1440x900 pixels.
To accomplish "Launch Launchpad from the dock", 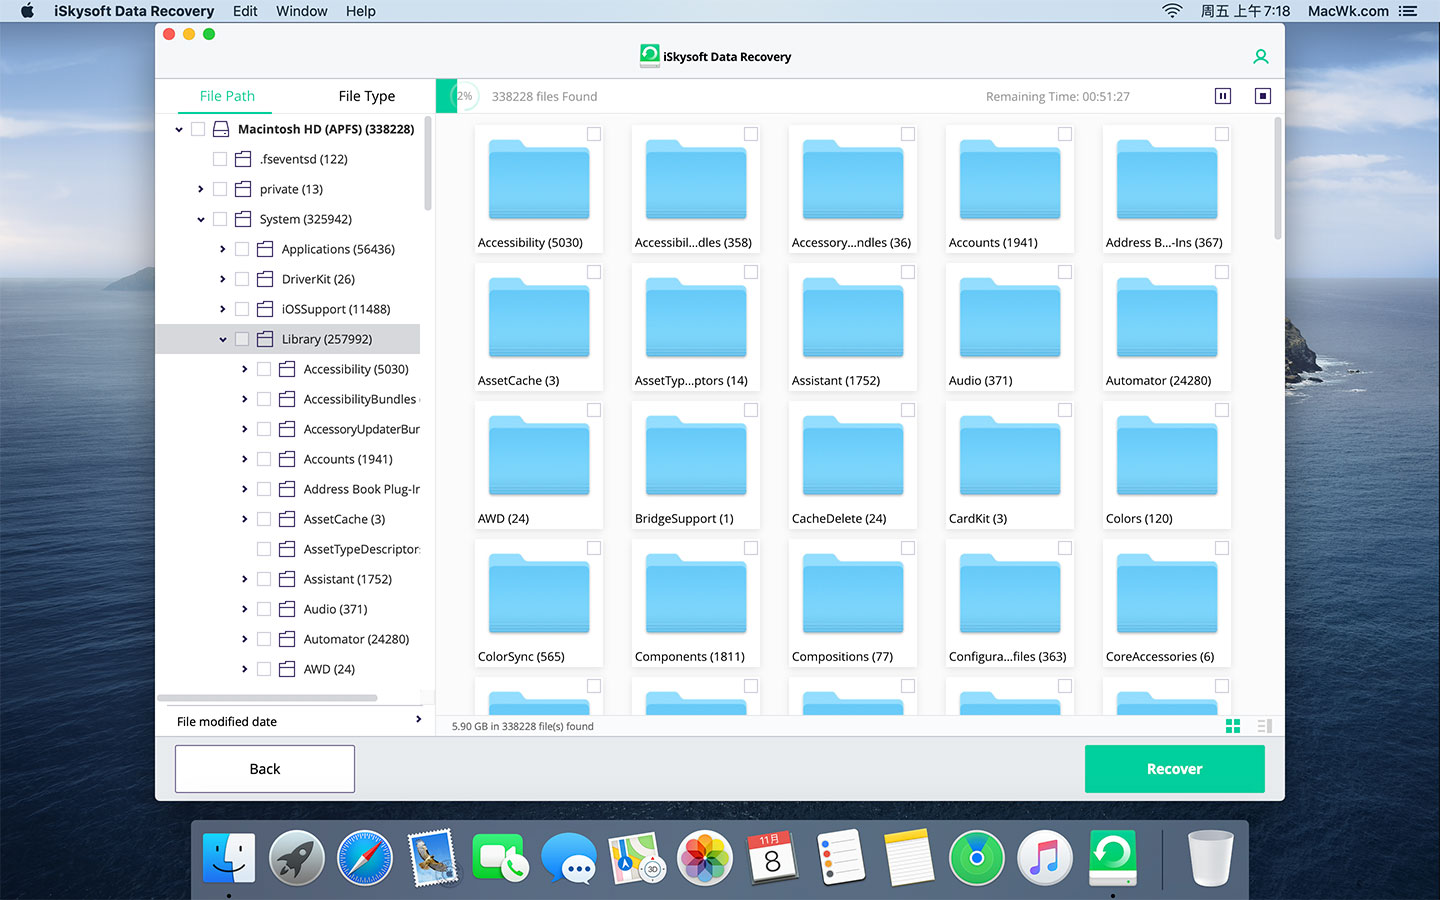I will point(297,858).
